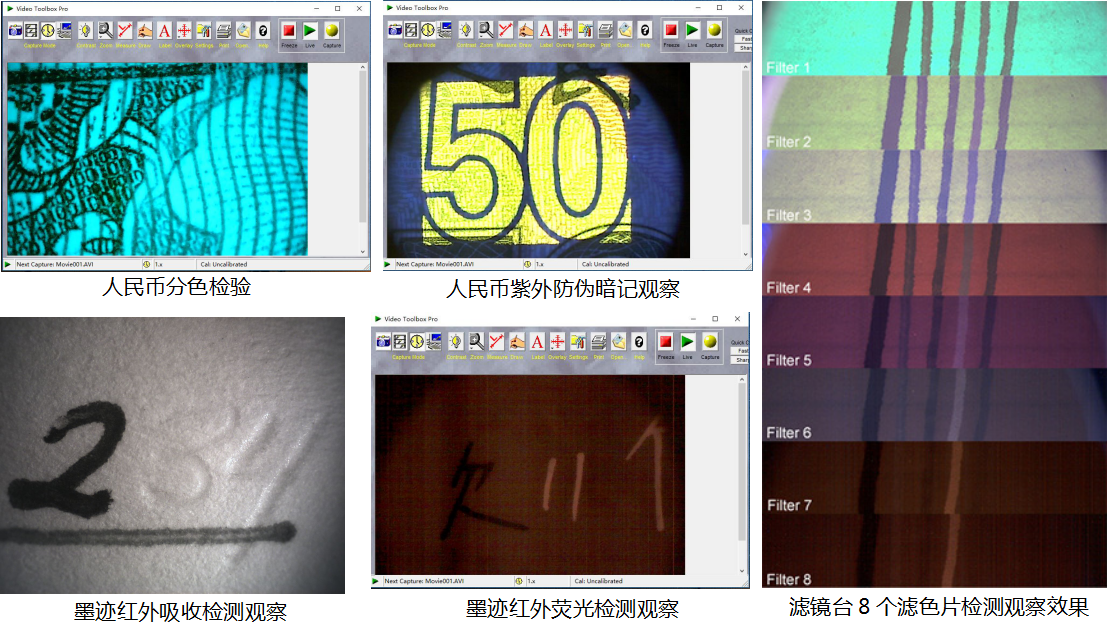1107x634 pixels.
Task: Open Zoom magnifier tool in cyan banknote window
Action: click(105, 30)
